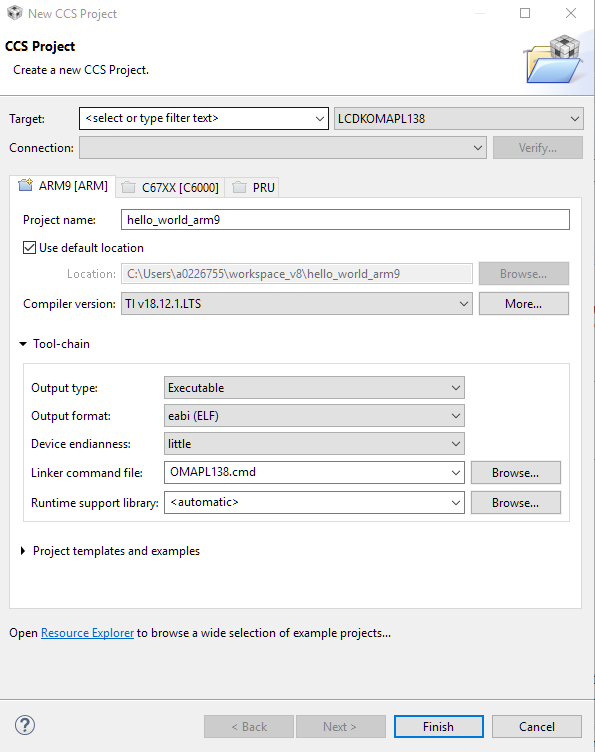Click the Verify... button
595x752 pixels.
pos(538,148)
